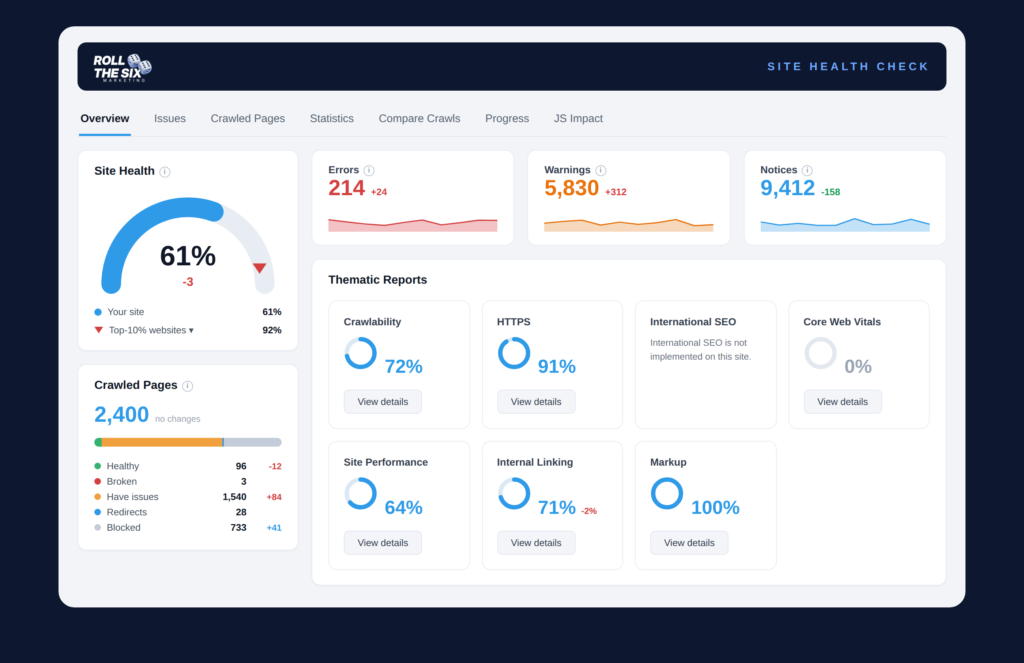
Task: Click the blue Your site legend dot
Action: click(98, 312)
